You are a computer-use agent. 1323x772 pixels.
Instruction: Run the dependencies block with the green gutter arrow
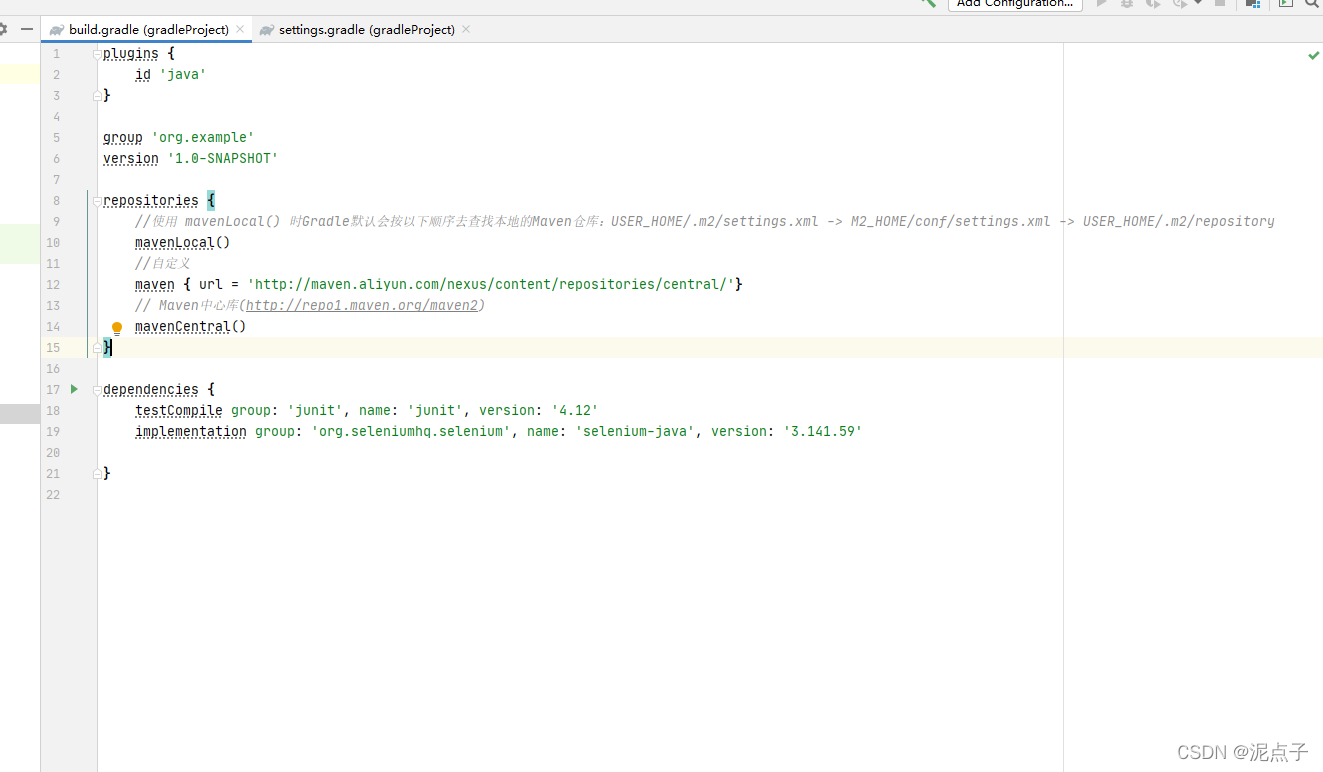pyautogui.click(x=74, y=389)
